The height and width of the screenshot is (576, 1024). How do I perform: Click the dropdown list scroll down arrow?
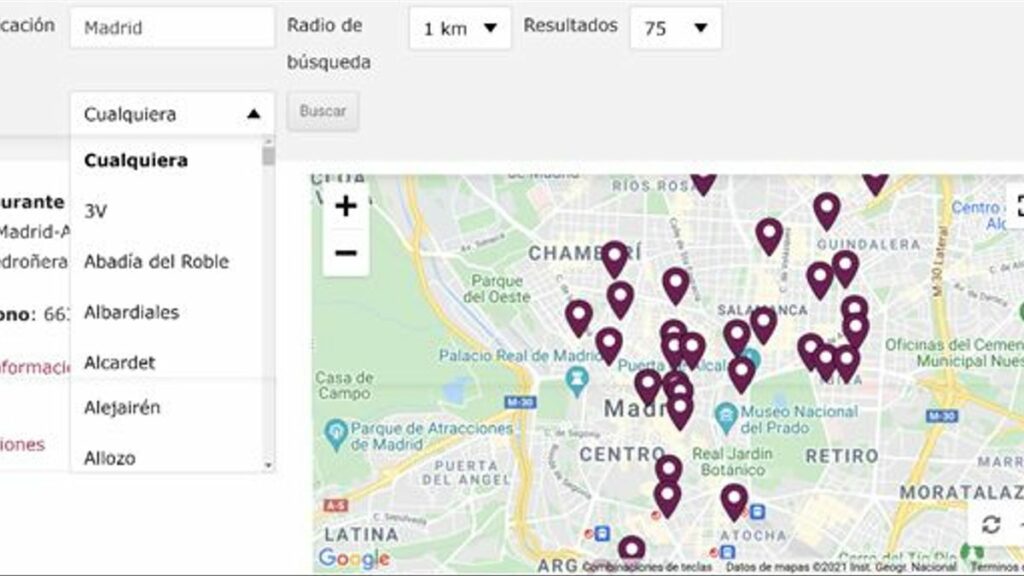click(268, 466)
